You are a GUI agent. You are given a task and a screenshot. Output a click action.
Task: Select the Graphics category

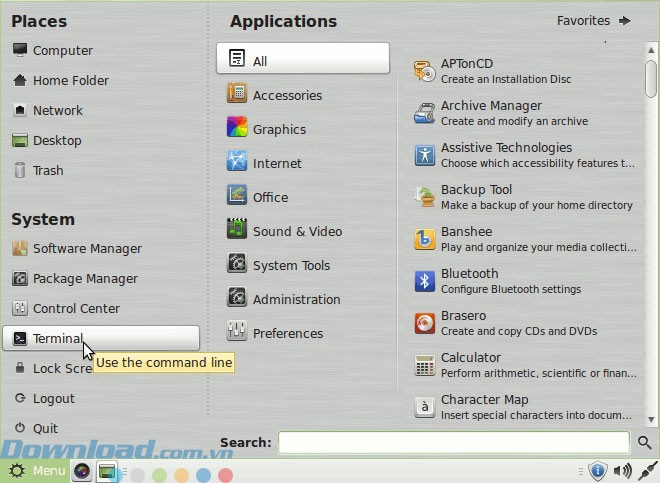(279, 129)
